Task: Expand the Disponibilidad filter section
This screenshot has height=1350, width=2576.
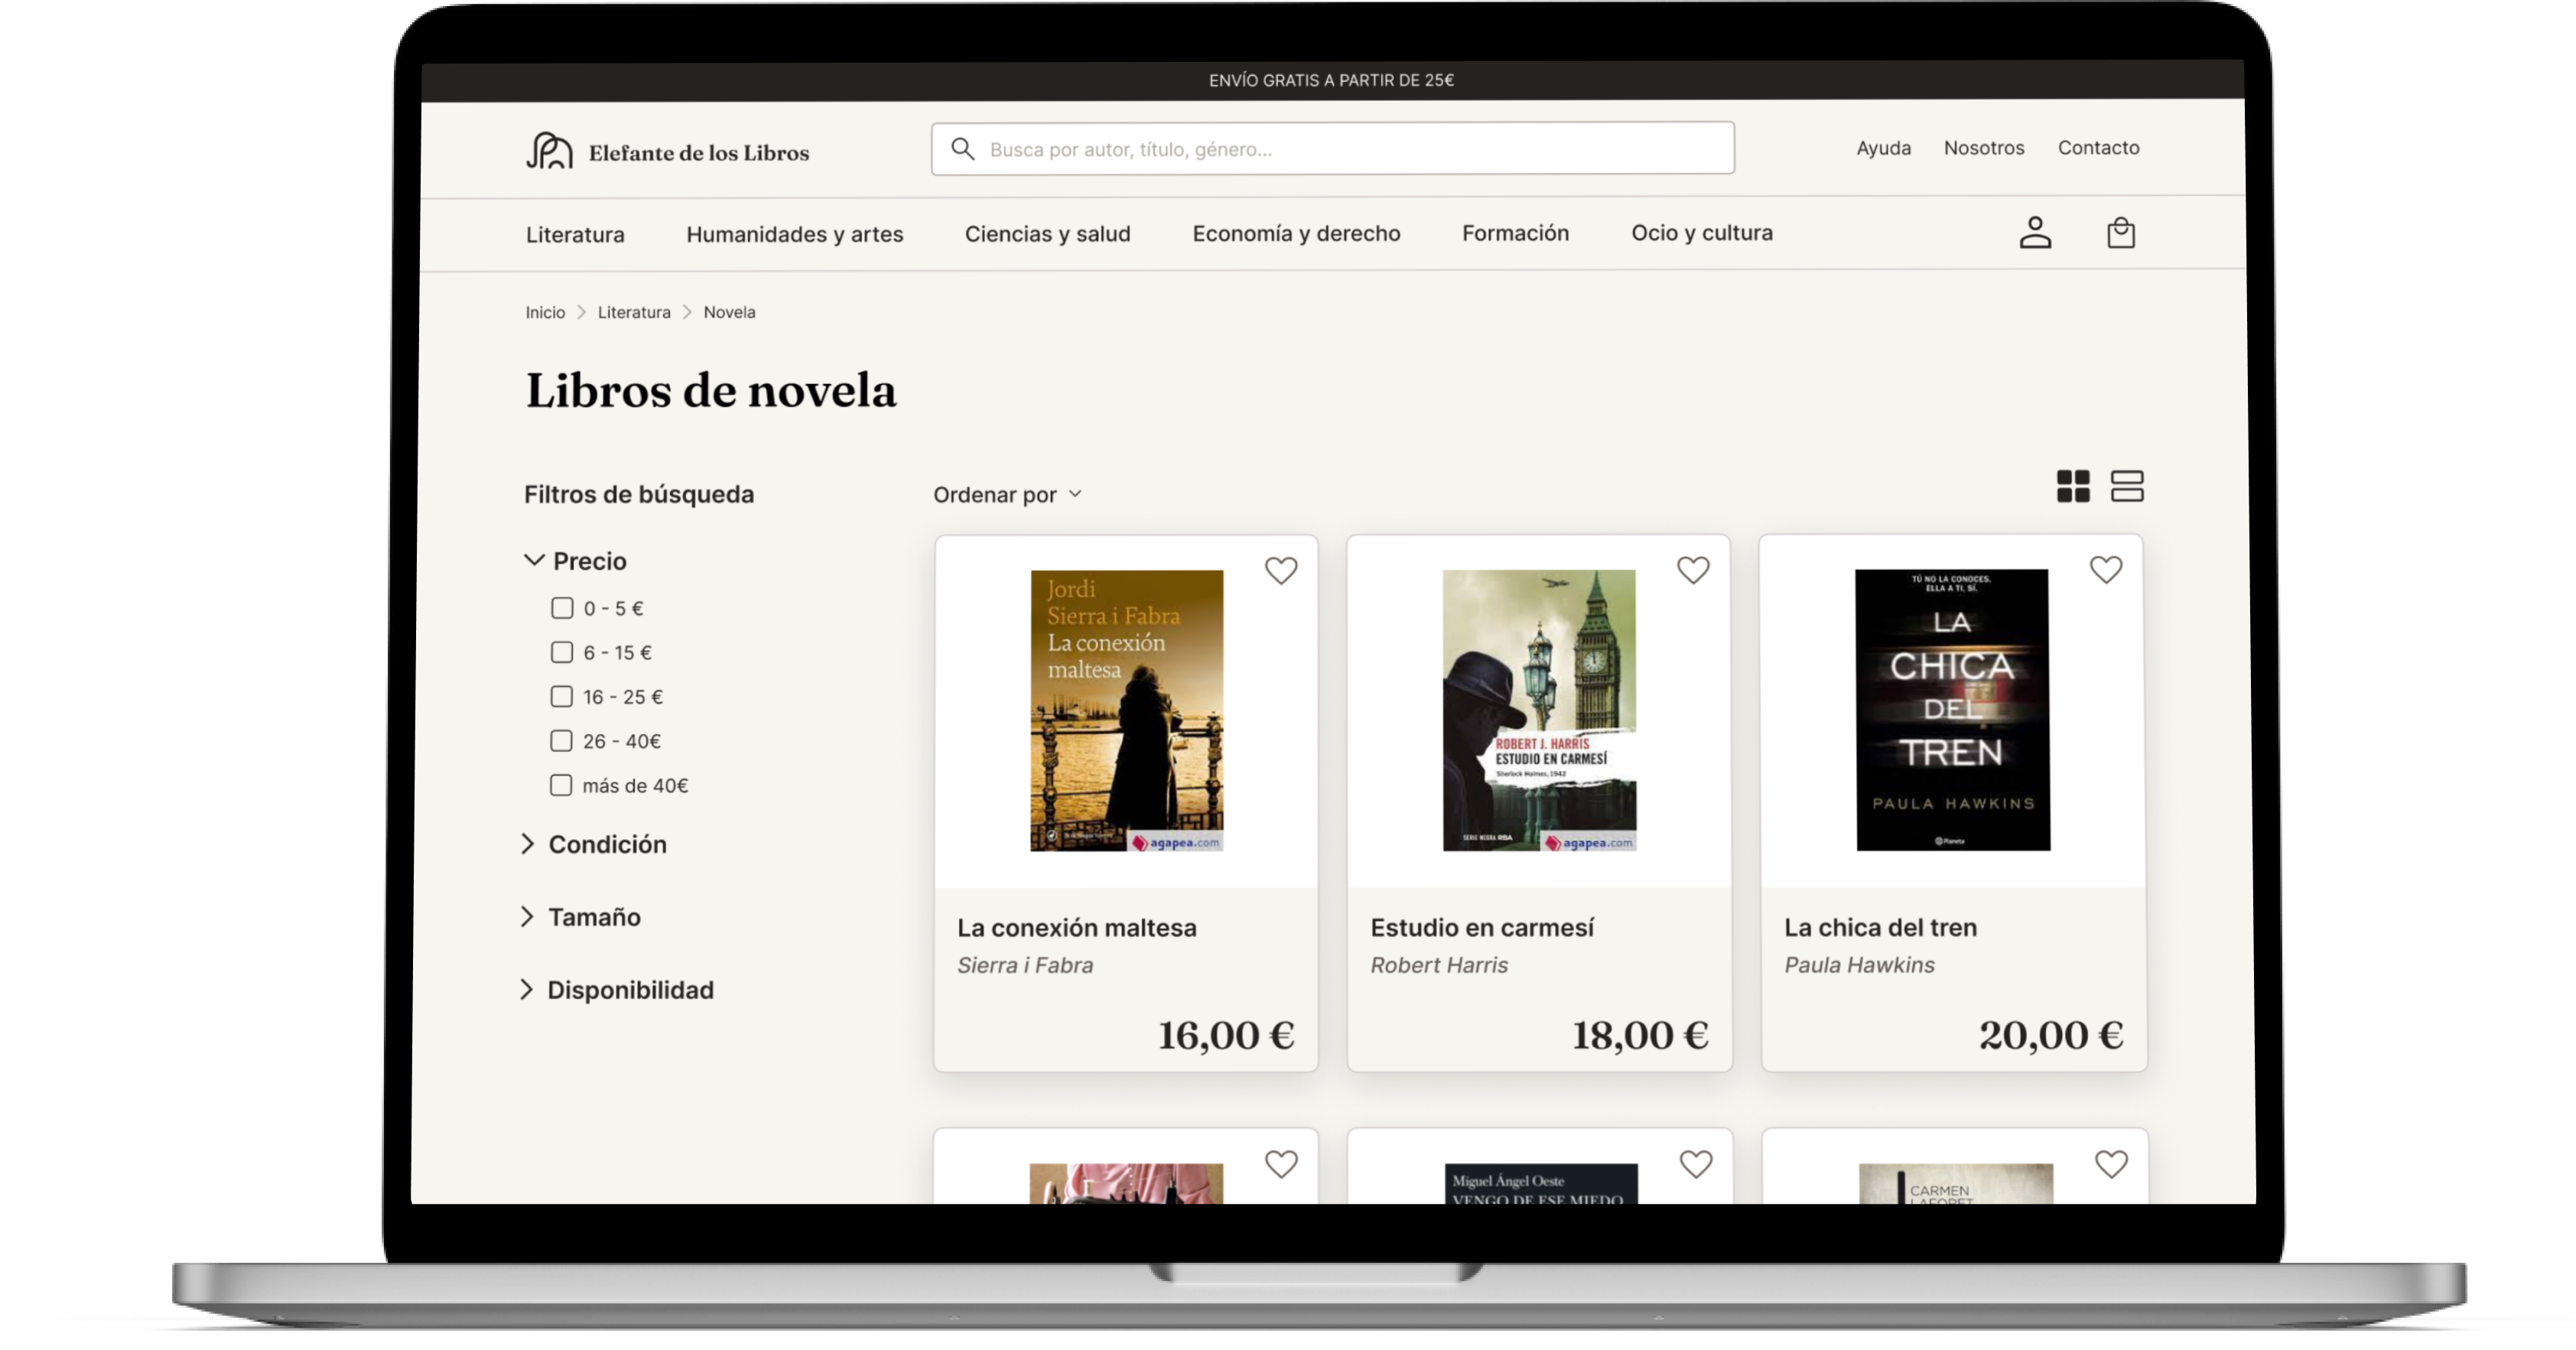Action: tap(617, 989)
